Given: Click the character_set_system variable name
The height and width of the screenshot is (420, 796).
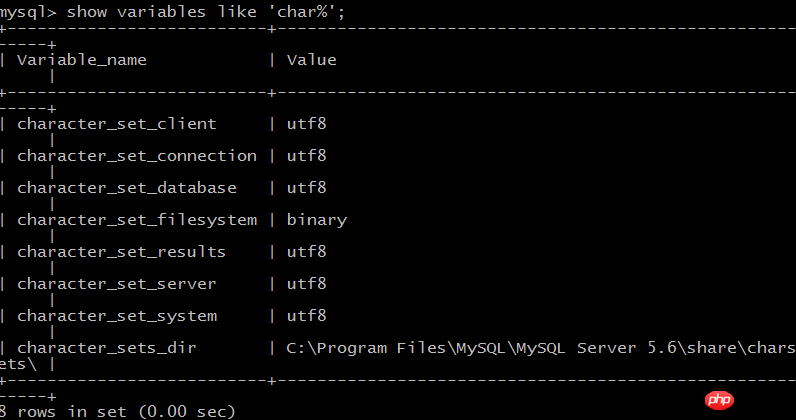Looking at the screenshot, I should [116, 316].
